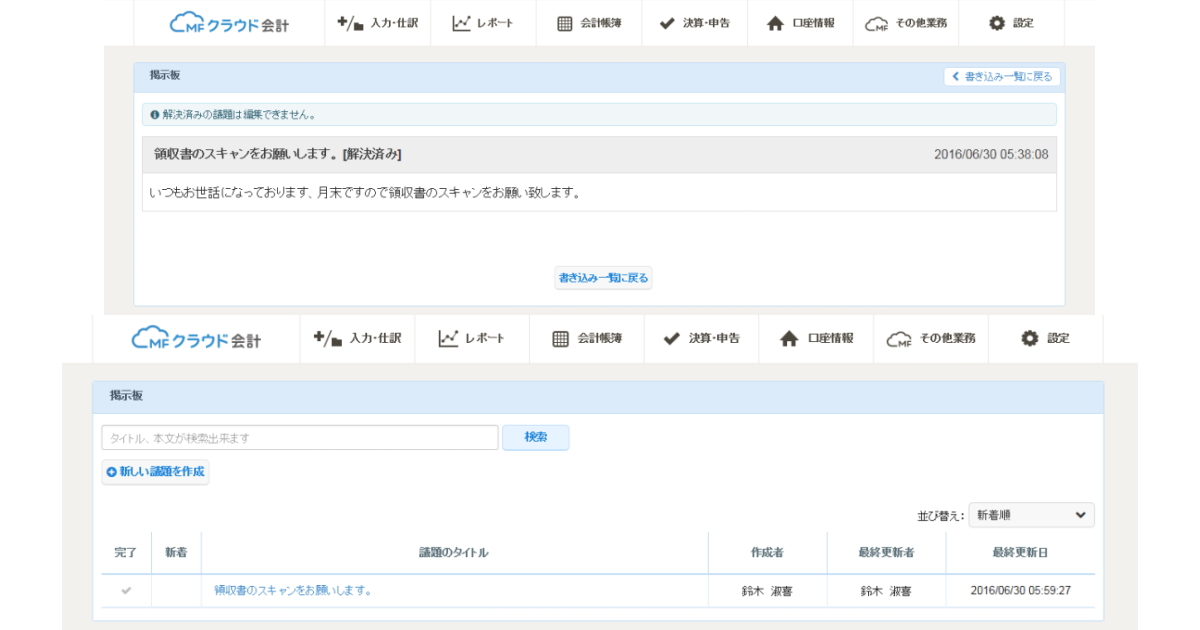The height and width of the screenshot is (630, 1200).
Task: Click timestamp 2016/06/30 05:38:08 in top window
Action: click(991, 155)
